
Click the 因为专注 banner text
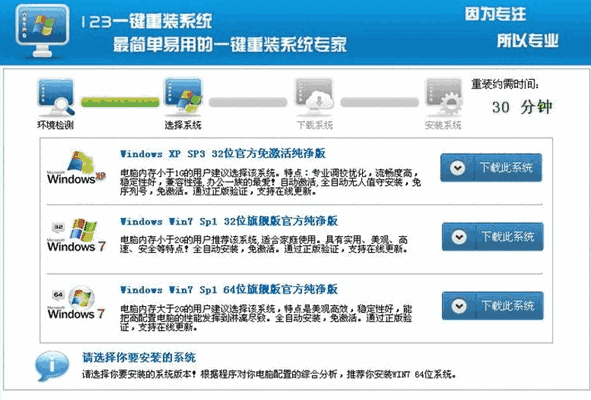495,14
